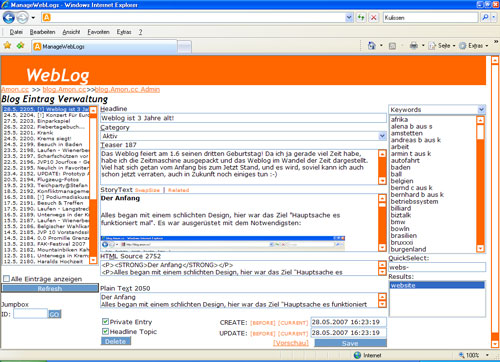500x362 pixels.
Task: Open the Home button dropdown arrow
Action: 381,46
